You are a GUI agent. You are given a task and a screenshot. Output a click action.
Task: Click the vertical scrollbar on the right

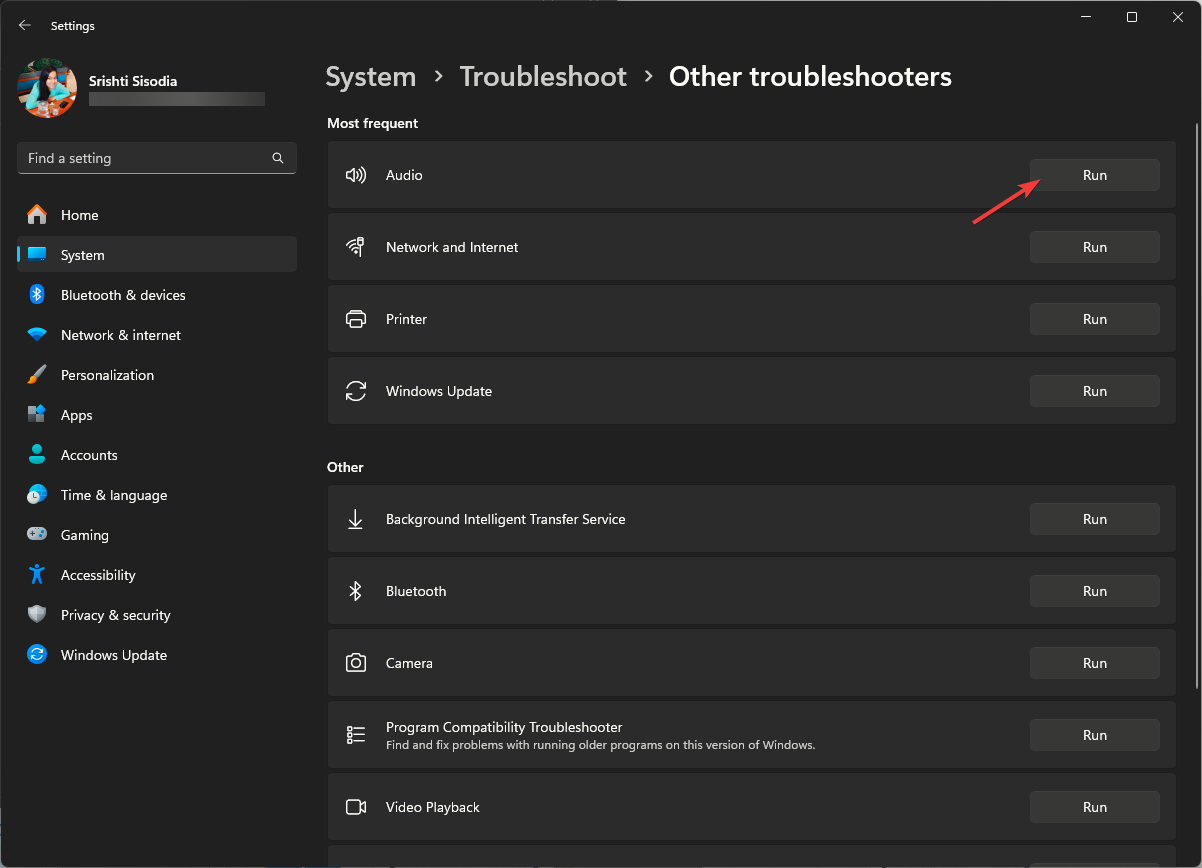(x=1196, y=405)
